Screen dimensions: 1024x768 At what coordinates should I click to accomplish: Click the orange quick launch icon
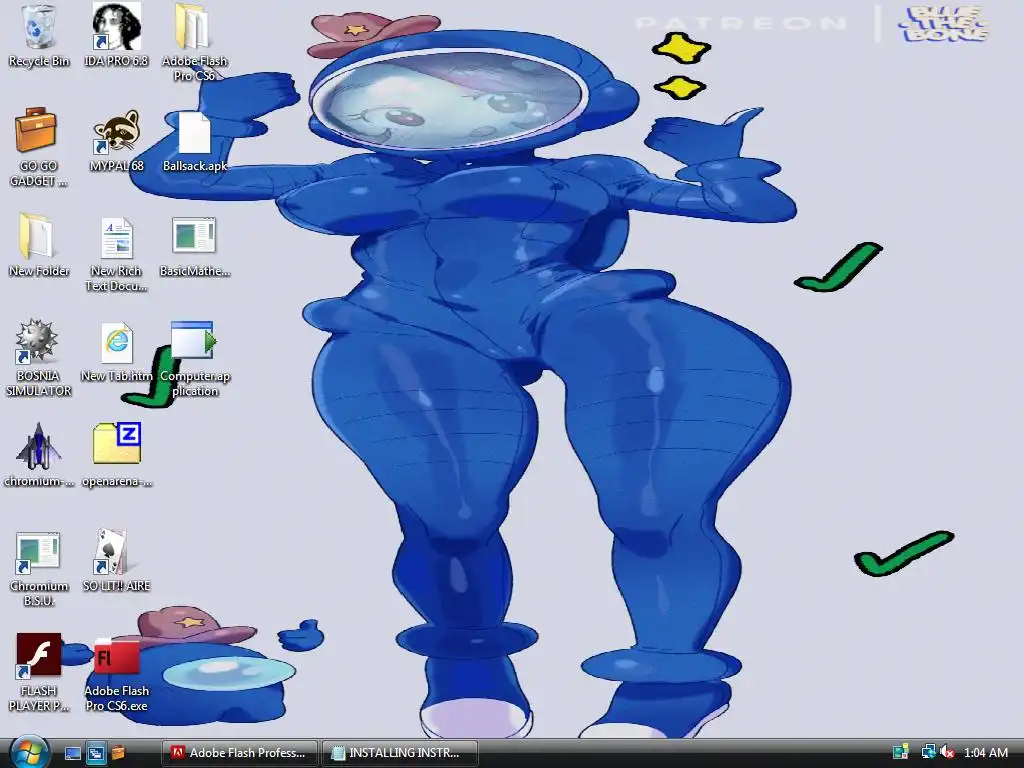coord(118,753)
